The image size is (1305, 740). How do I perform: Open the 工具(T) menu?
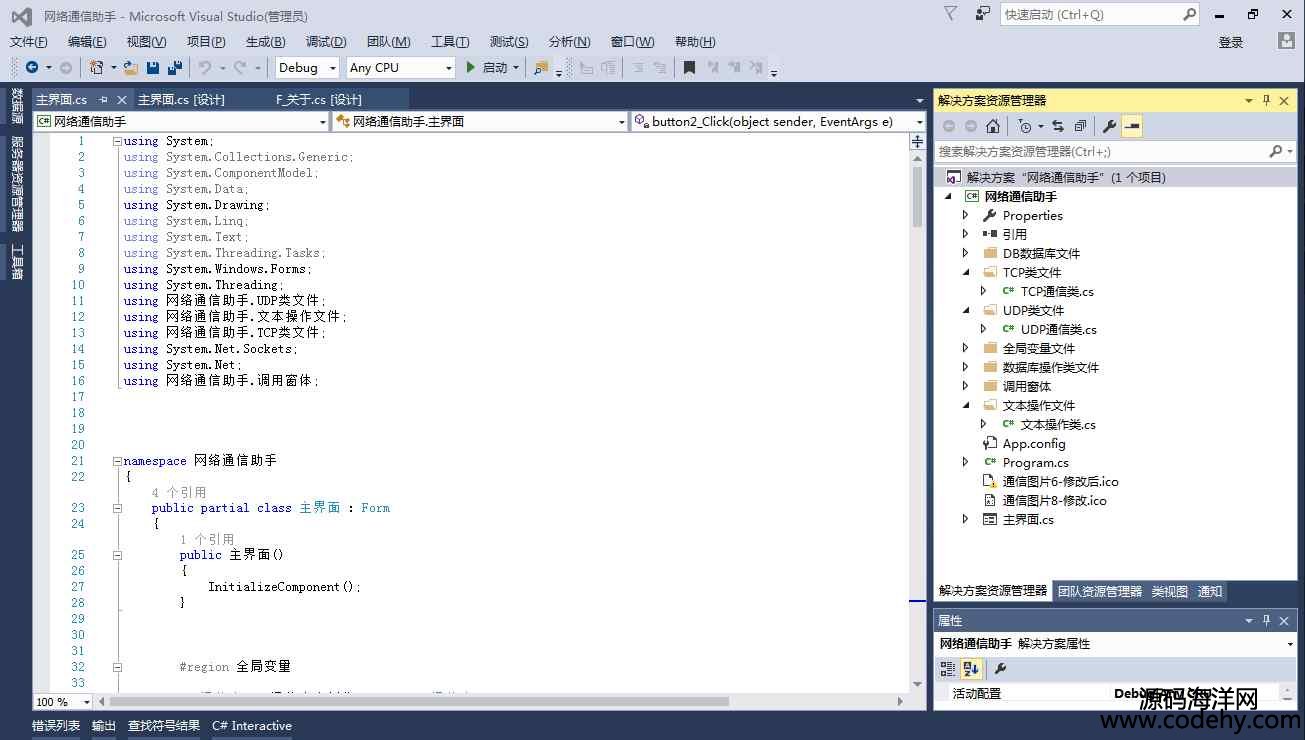450,41
